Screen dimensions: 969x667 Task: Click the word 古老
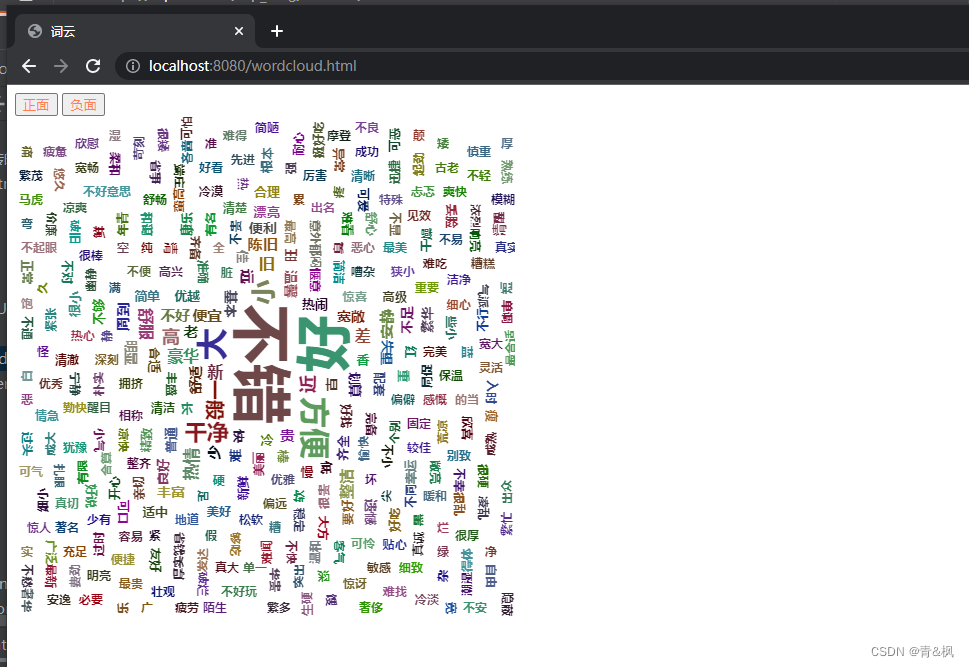point(447,168)
